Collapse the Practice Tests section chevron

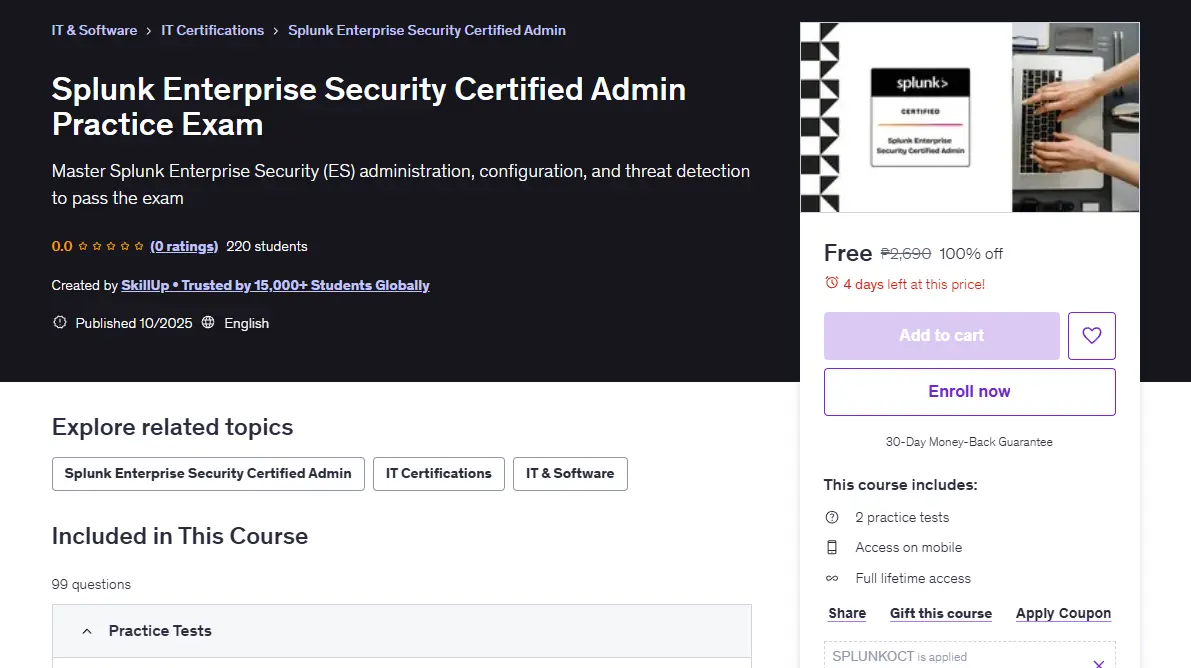[x=87, y=631]
